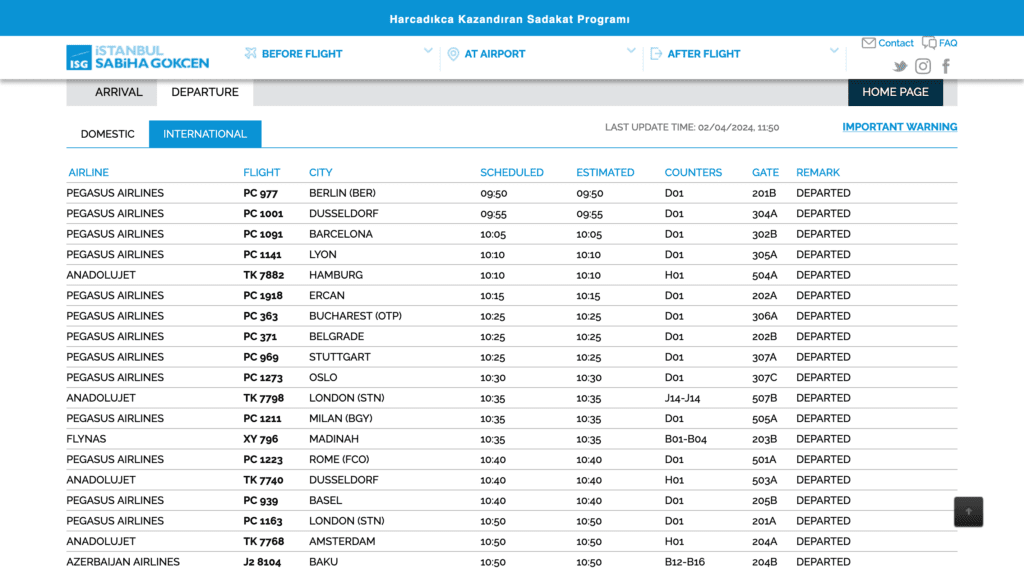The width and height of the screenshot is (1024, 568).
Task: Click the location pin icon beside At Airport
Action: [x=453, y=54]
